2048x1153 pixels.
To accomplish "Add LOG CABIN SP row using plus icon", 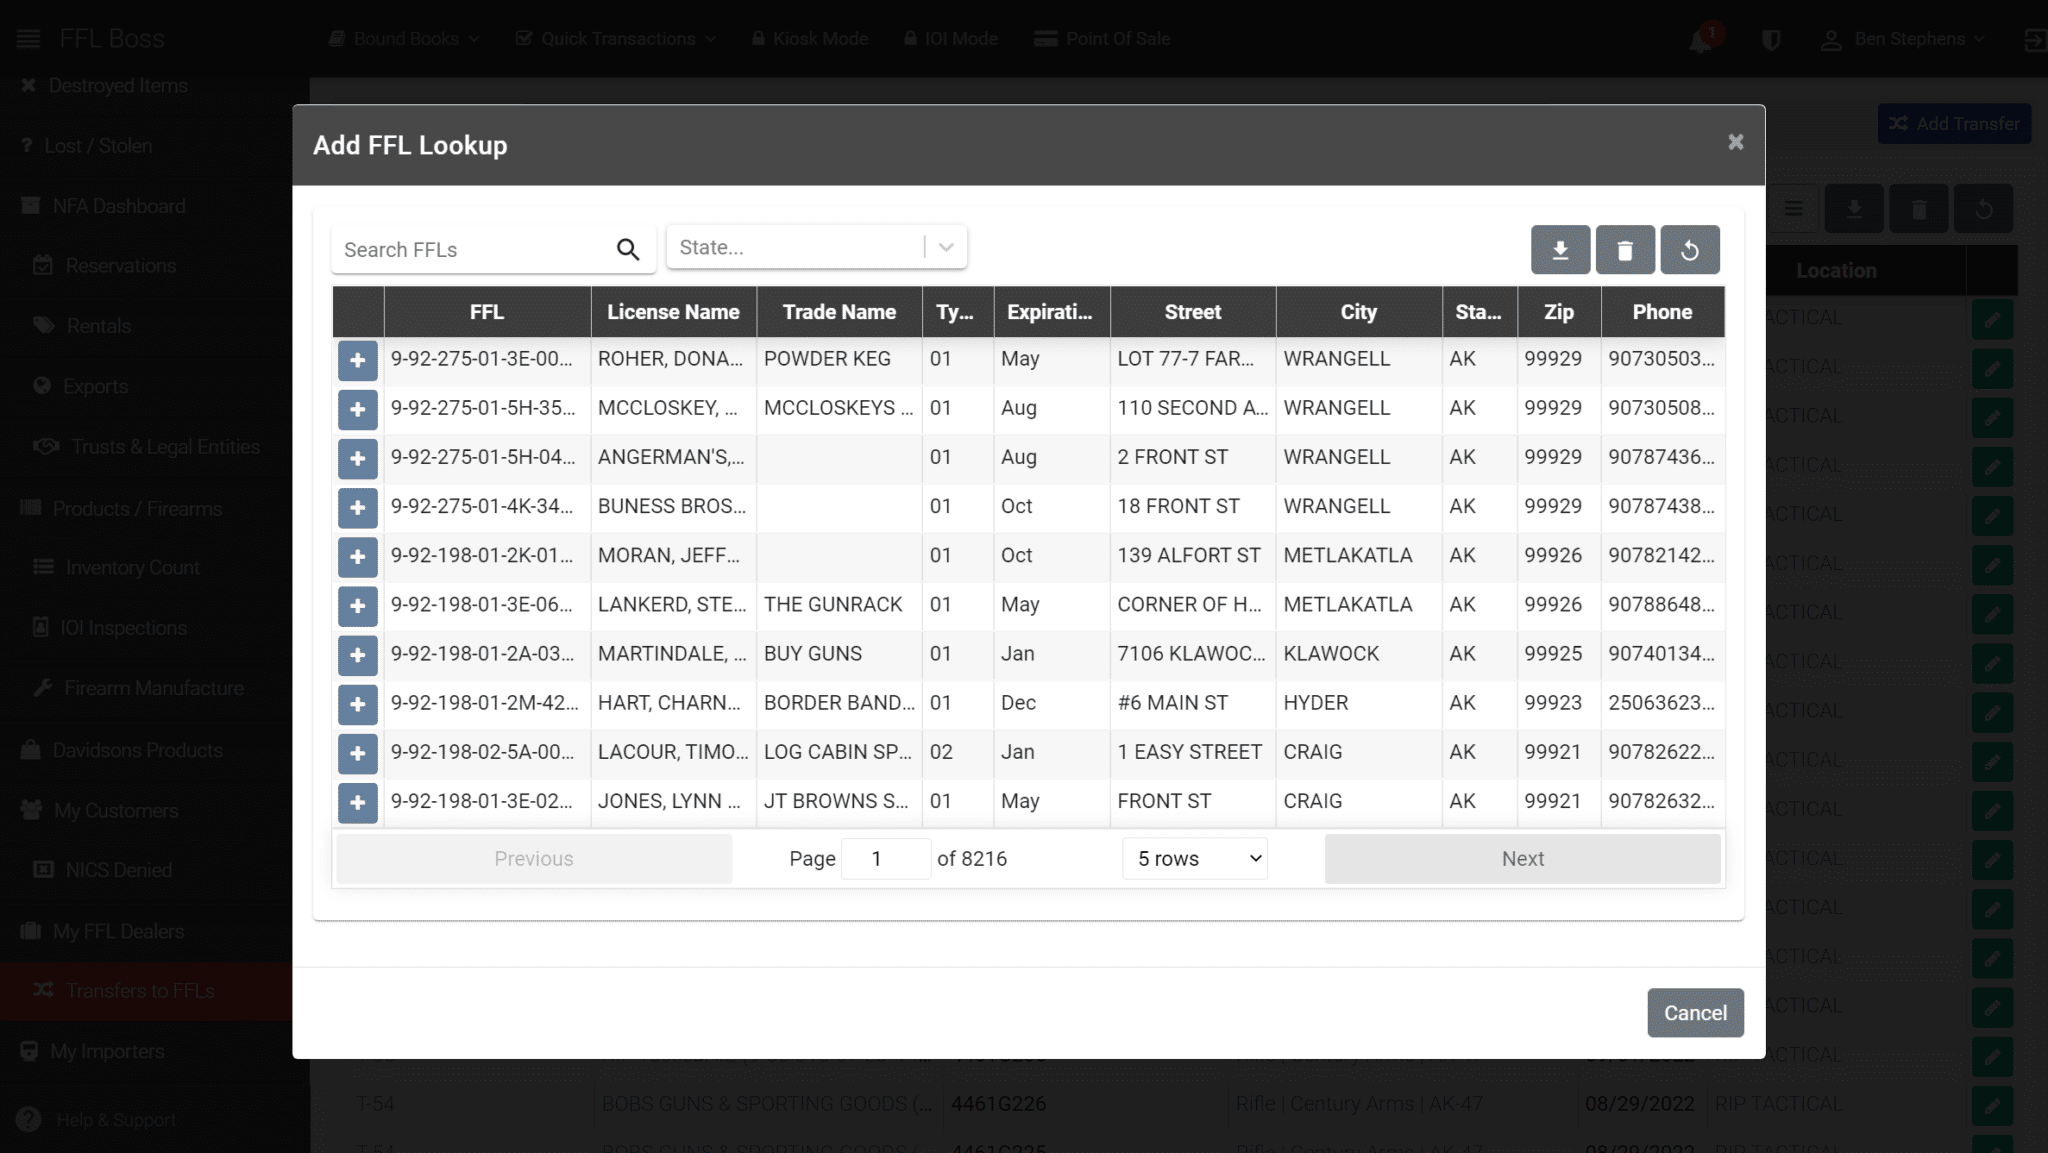I will tap(357, 754).
